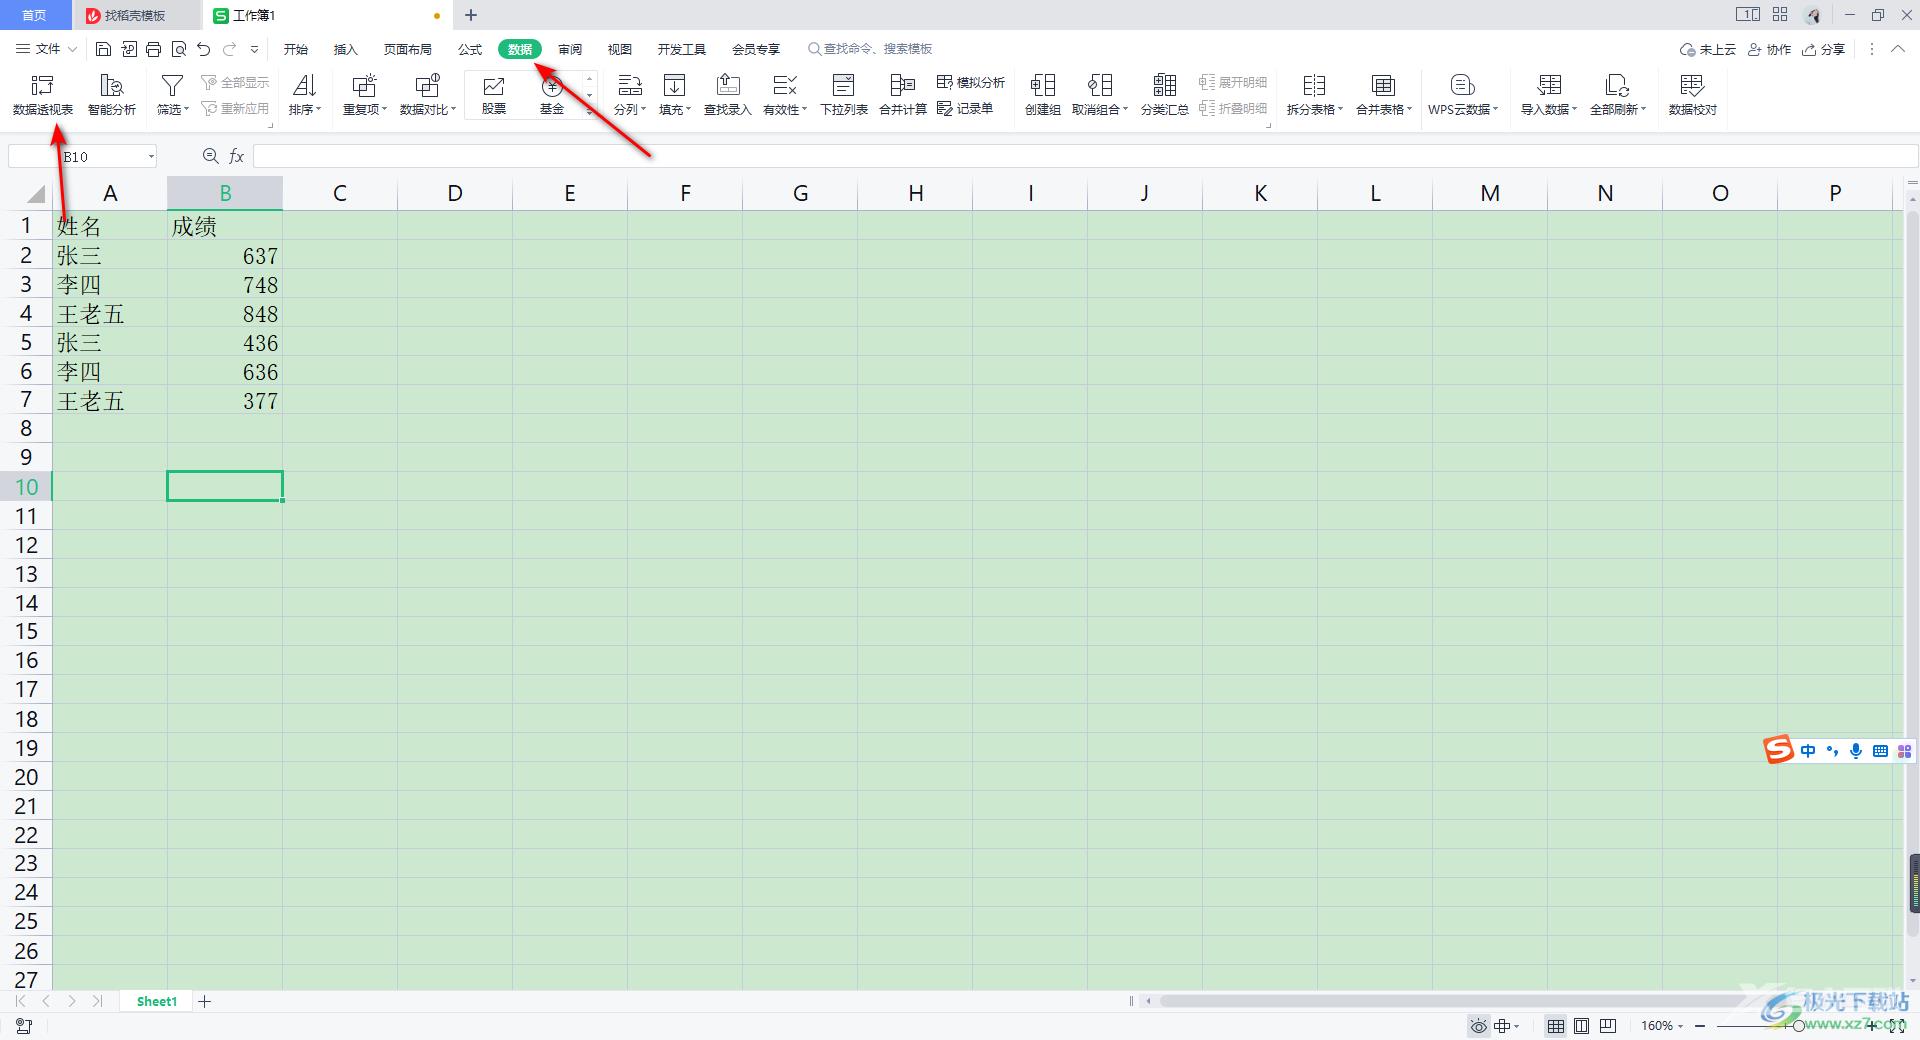Click the print icon in quick access bar
The height and width of the screenshot is (1040, 1920).
tap(153, 49)
